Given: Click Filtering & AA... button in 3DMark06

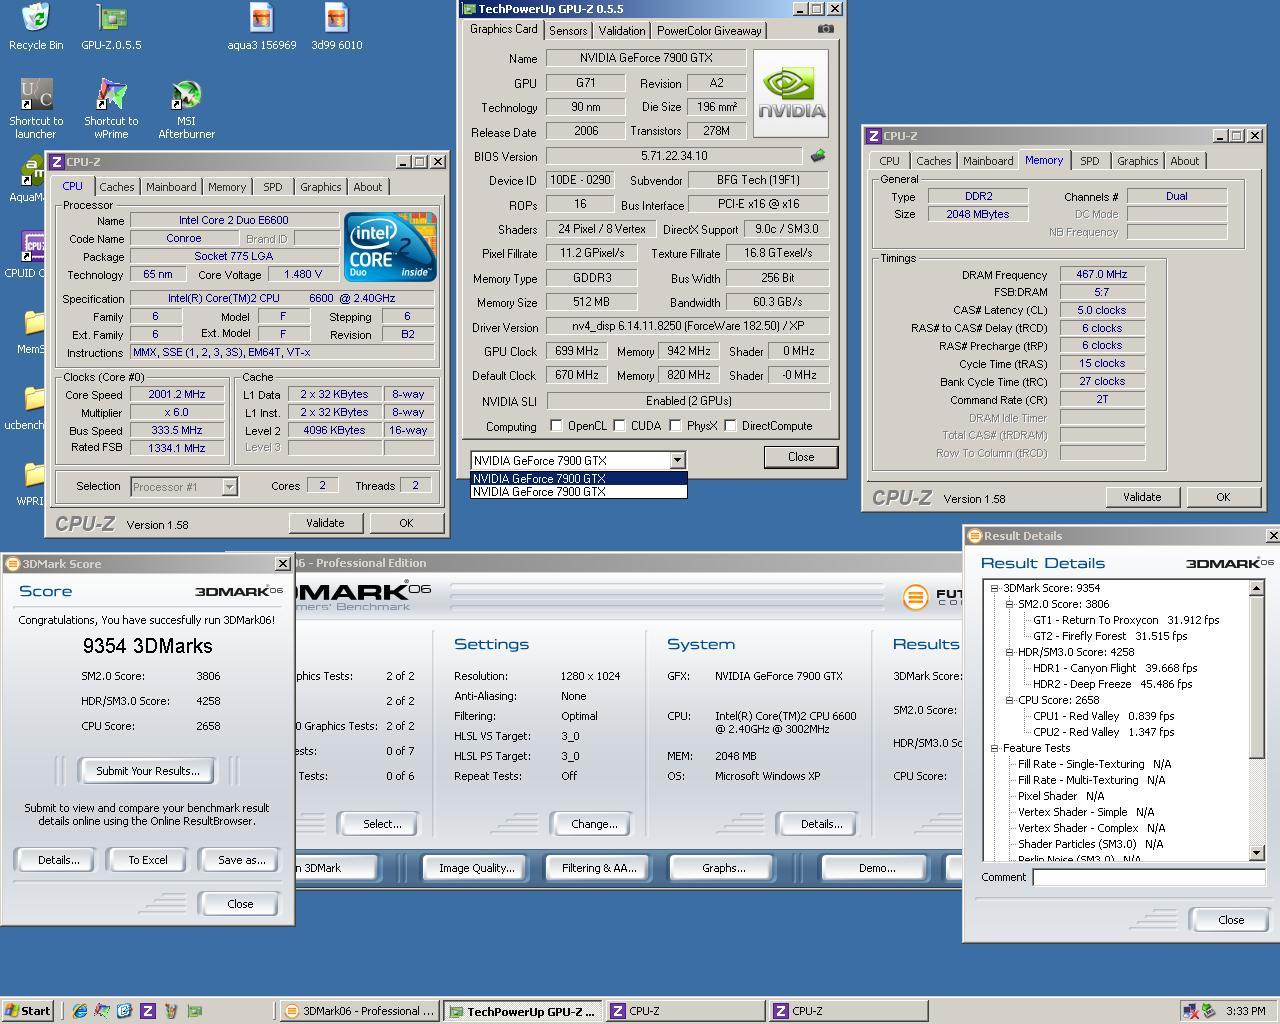Looking at the screenshot, I should click(x=599, y=868).
